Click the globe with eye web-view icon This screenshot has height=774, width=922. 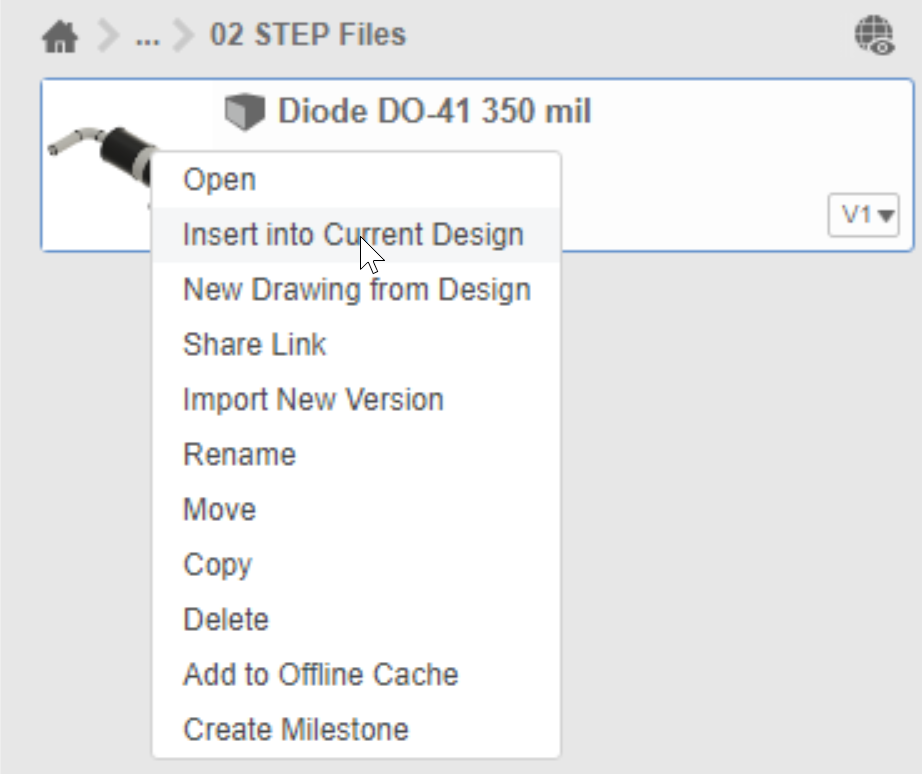click(873, 36)
